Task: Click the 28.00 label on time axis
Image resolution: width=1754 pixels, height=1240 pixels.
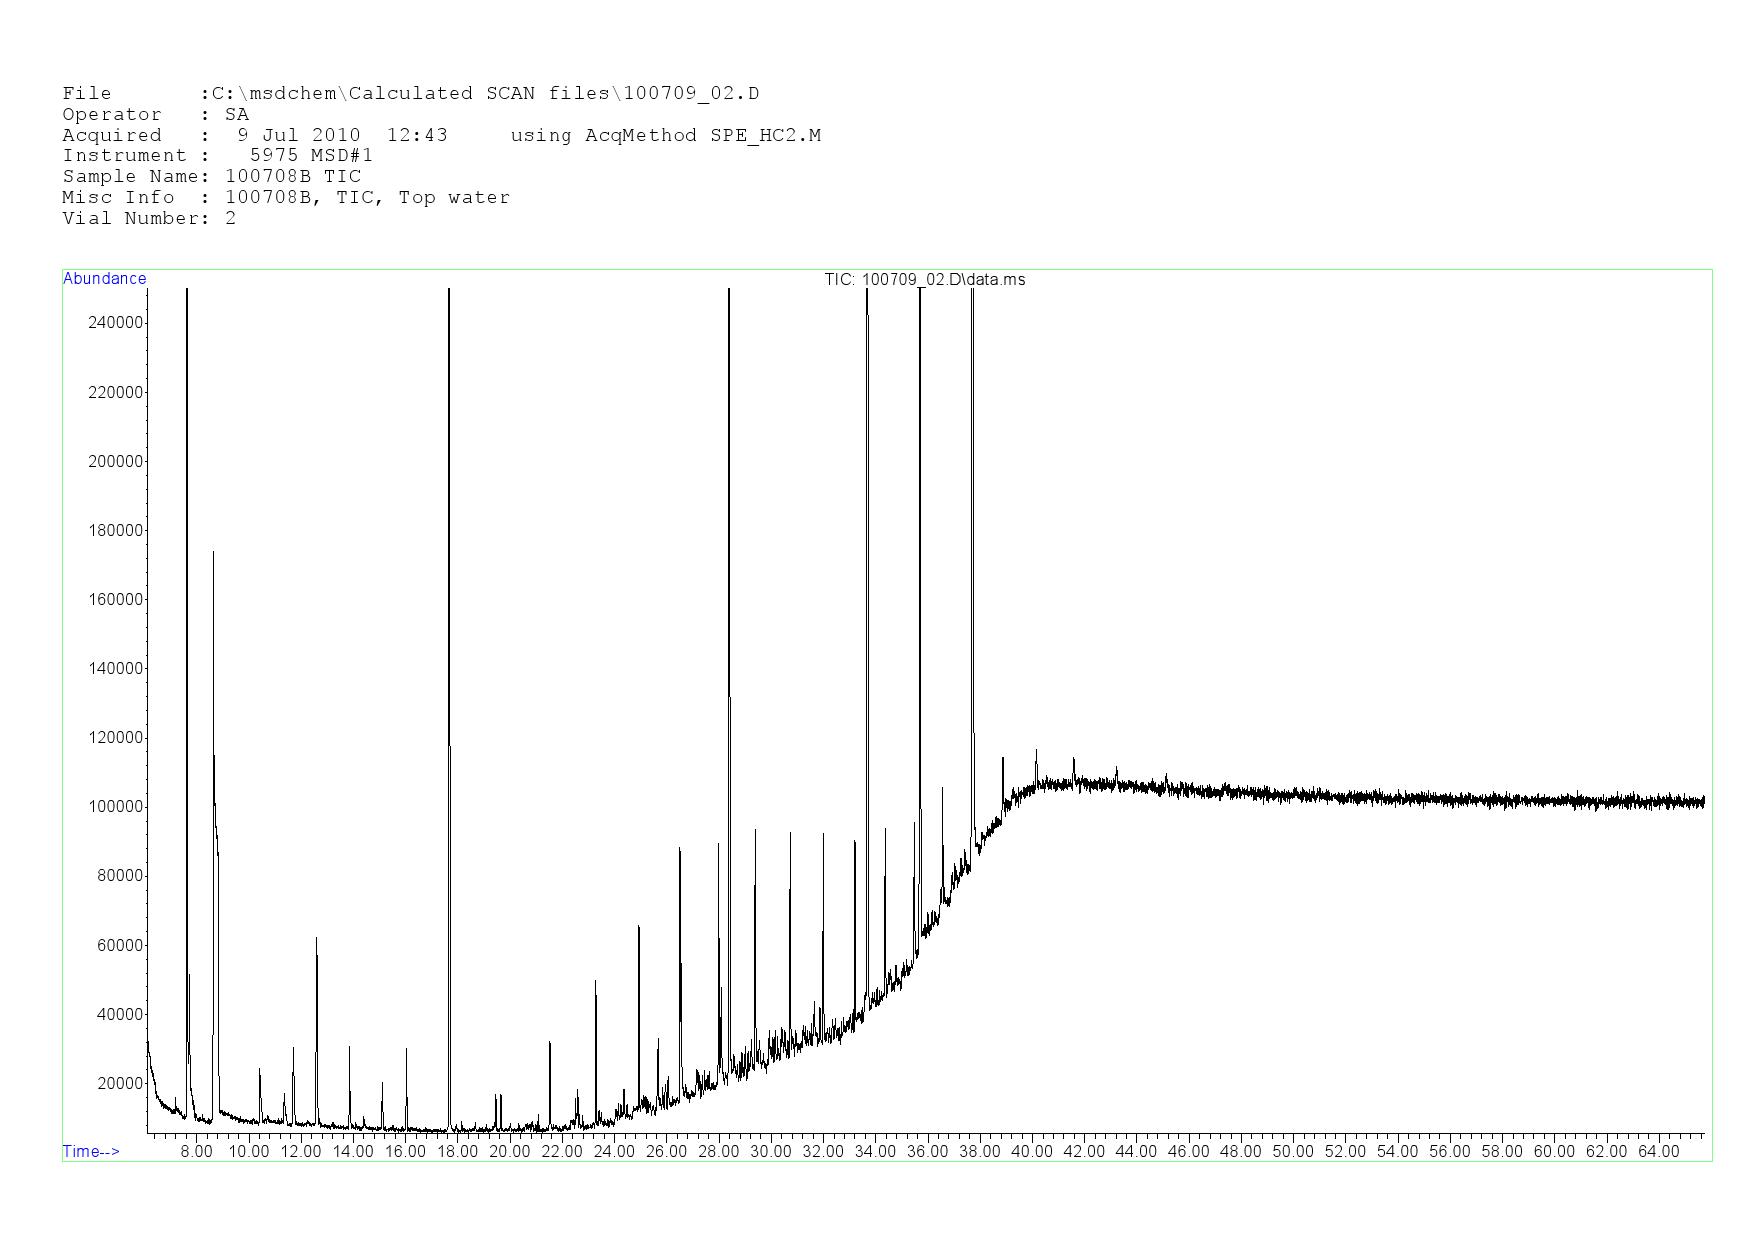Action: (x=718, y=1151)
